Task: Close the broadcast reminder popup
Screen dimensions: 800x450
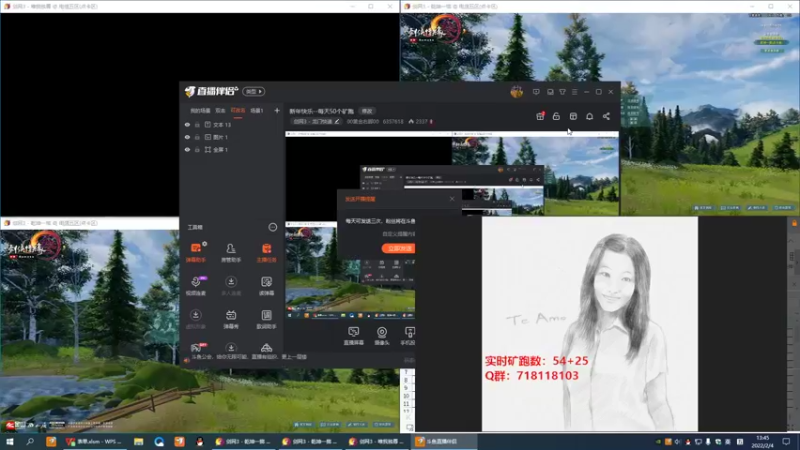Action: pyautogui.click(x=452, y=198)
